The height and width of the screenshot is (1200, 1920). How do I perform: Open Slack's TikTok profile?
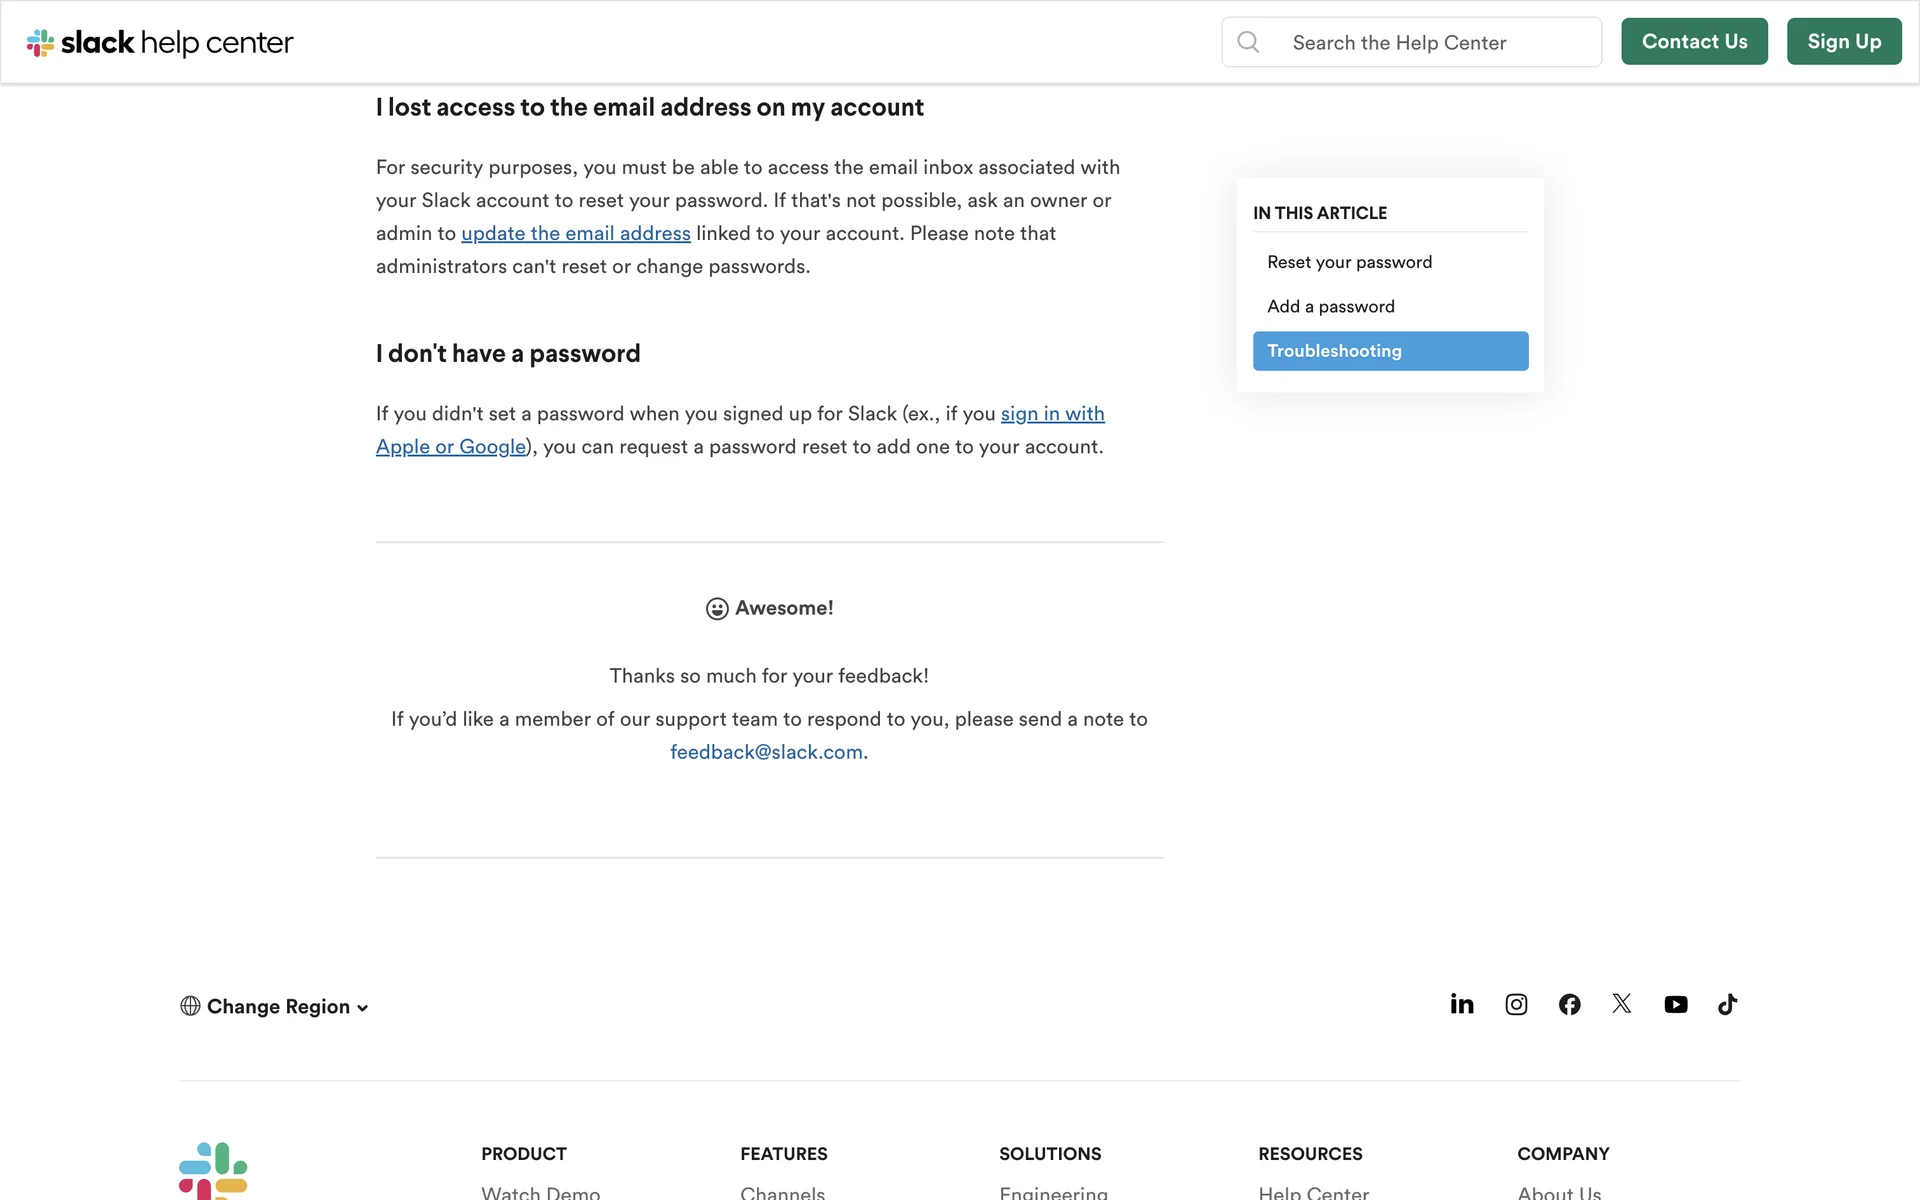click(x=1728, y=1004)
